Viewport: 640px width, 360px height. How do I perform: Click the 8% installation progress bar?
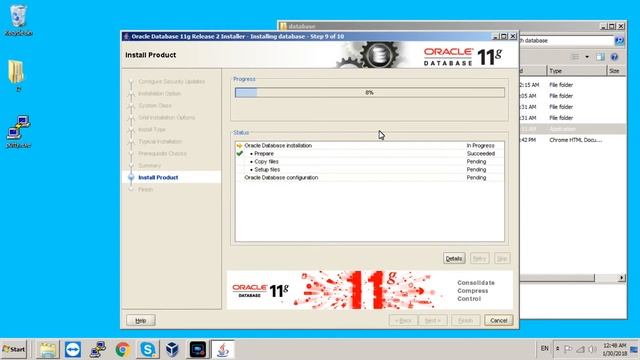[369, 93]
